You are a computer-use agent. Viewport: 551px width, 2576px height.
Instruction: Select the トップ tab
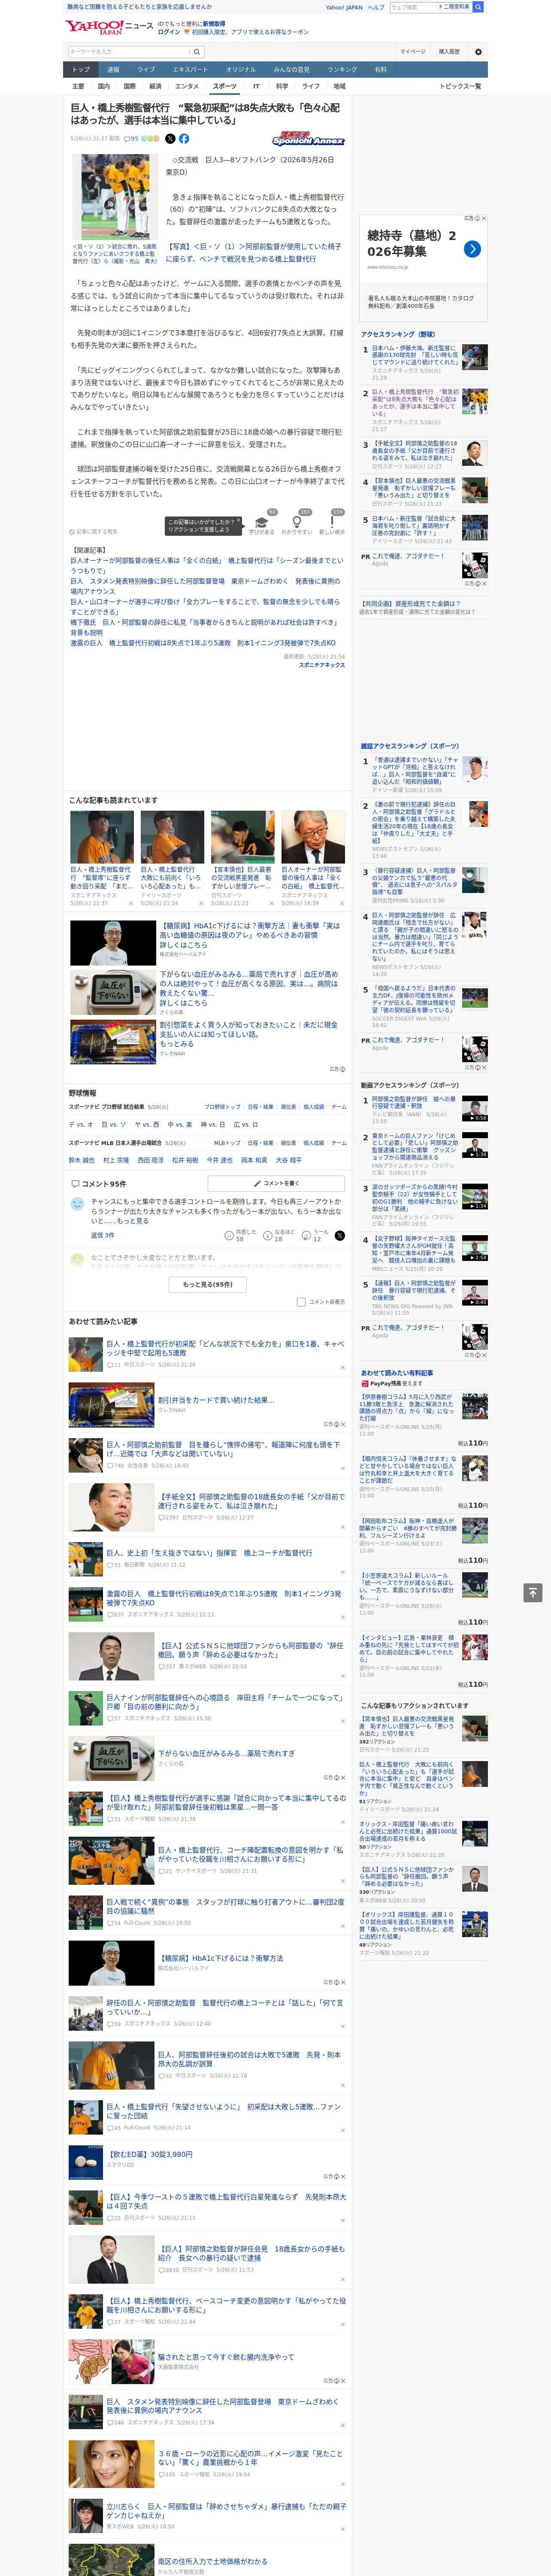pyautogui.click(x=81, y=69)
